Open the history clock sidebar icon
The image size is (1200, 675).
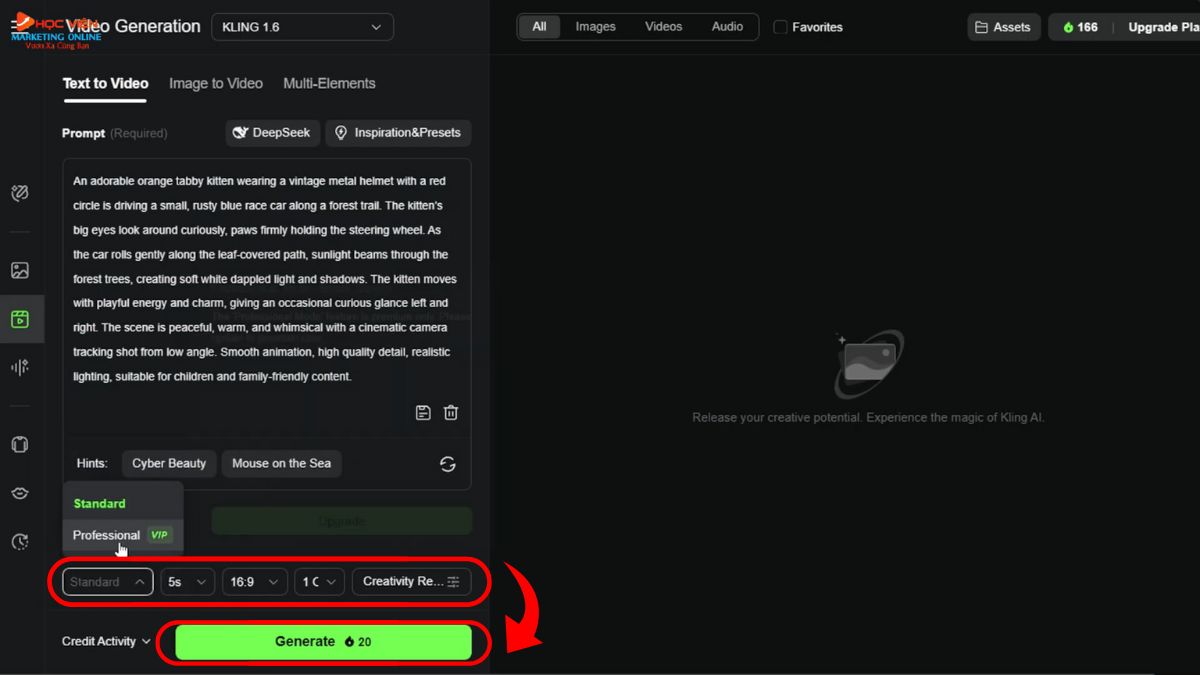(20, 542)
